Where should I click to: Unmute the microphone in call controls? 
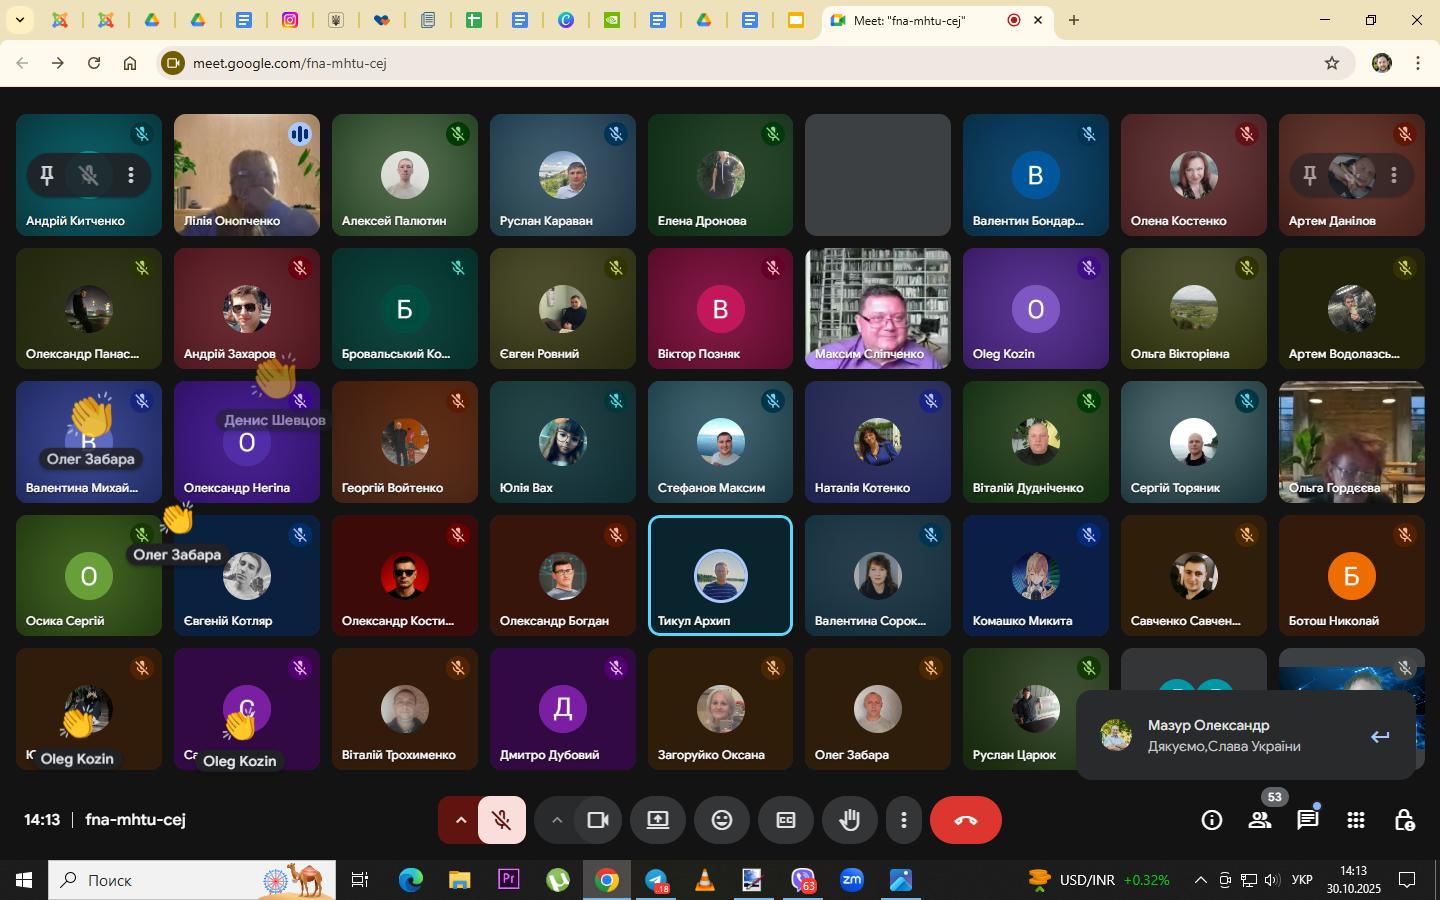point(502,820)
